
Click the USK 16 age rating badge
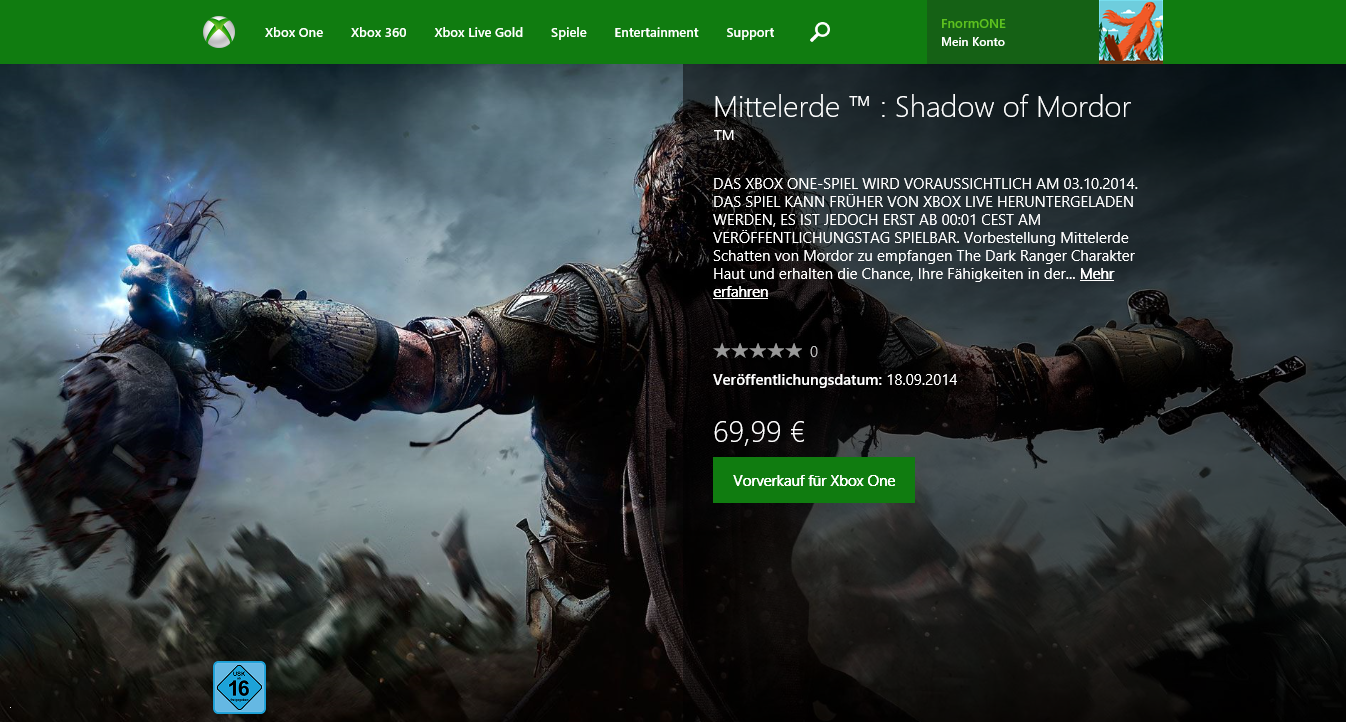pyautogui.click(x=239, y=687)
